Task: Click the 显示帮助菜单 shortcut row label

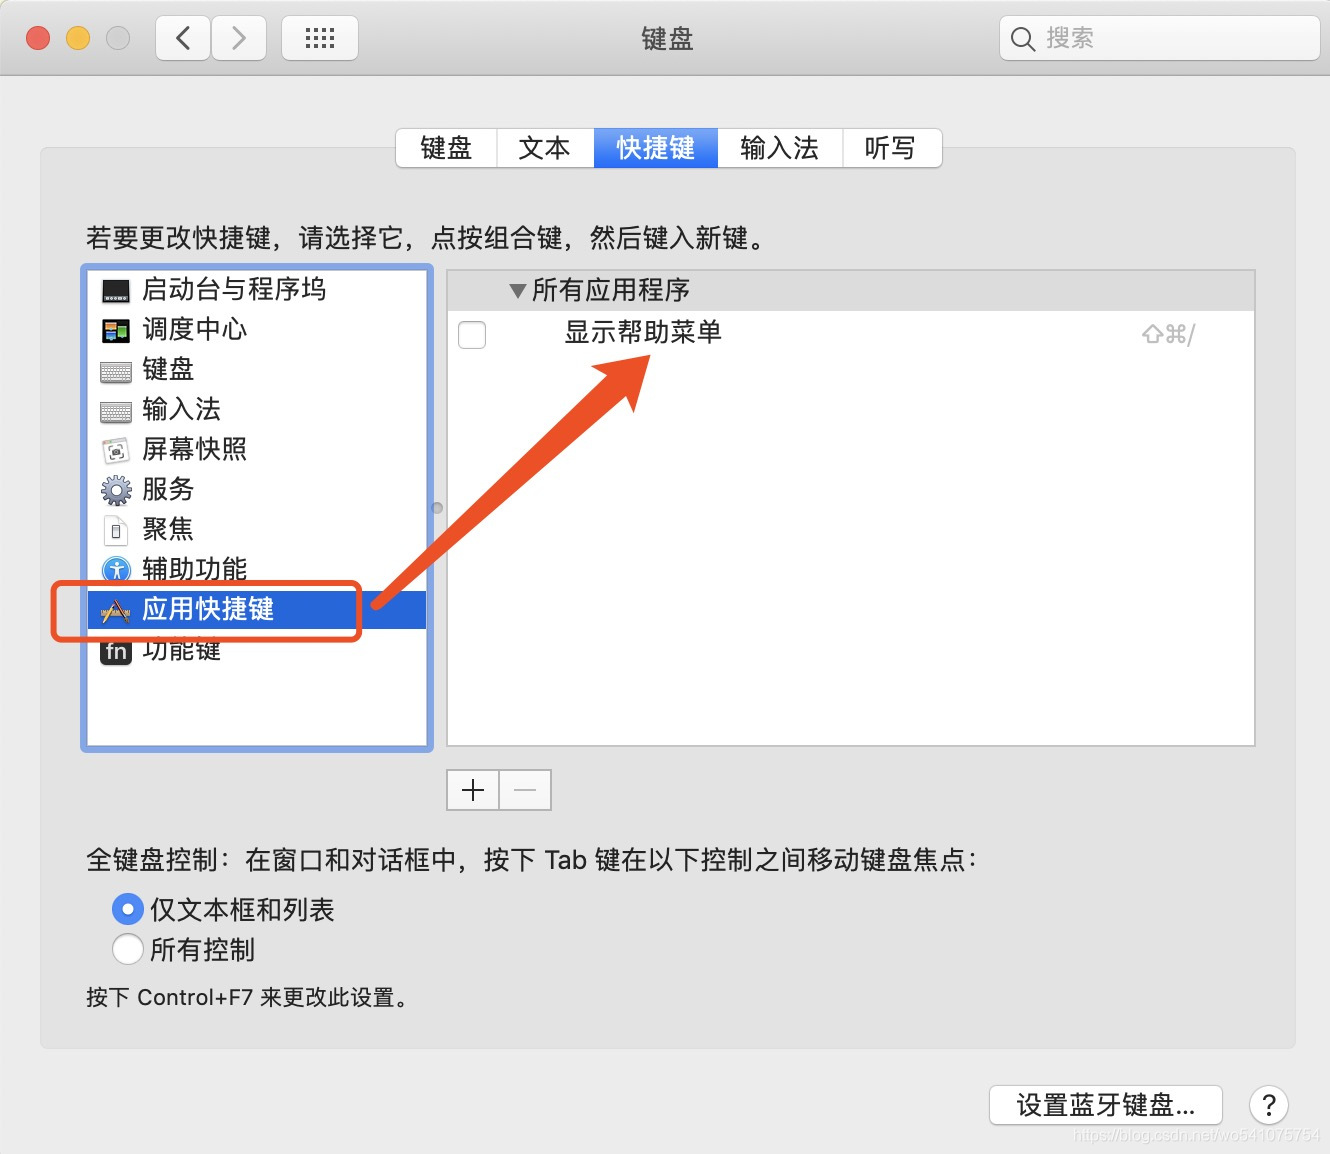Action: (x=643, y=332)
